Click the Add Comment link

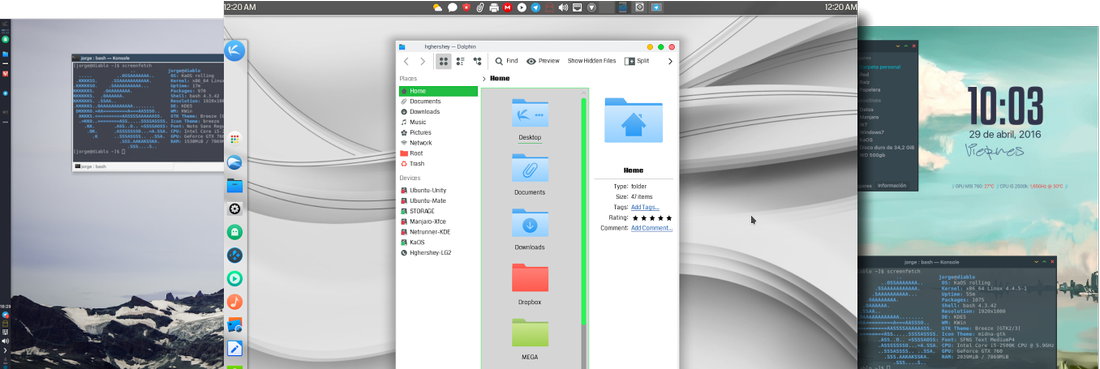coord(652,228)
